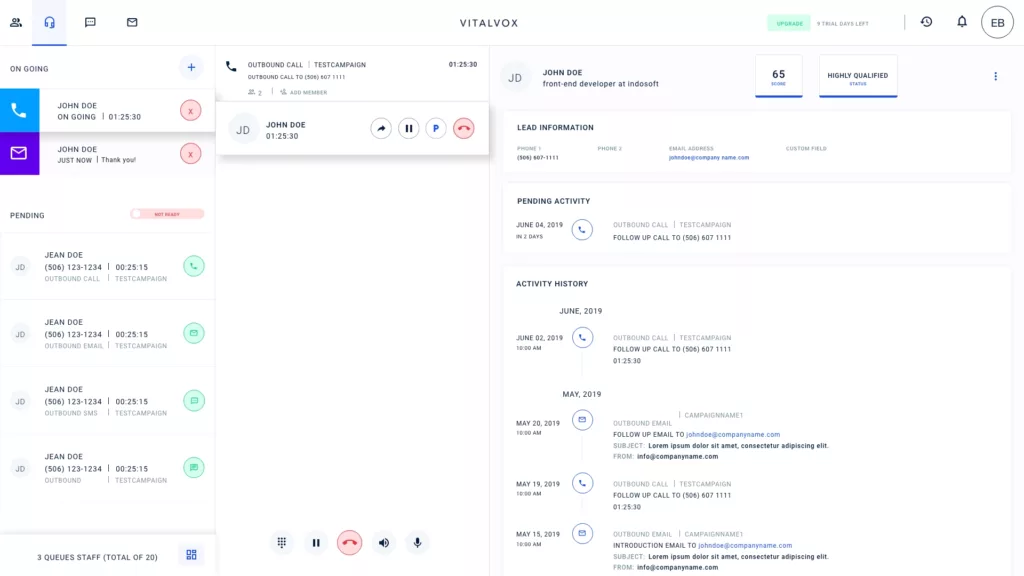The height and width of the screenshot is (576, 1024).
Task: Toggle the NOT READY status switch
Action: 167,215
